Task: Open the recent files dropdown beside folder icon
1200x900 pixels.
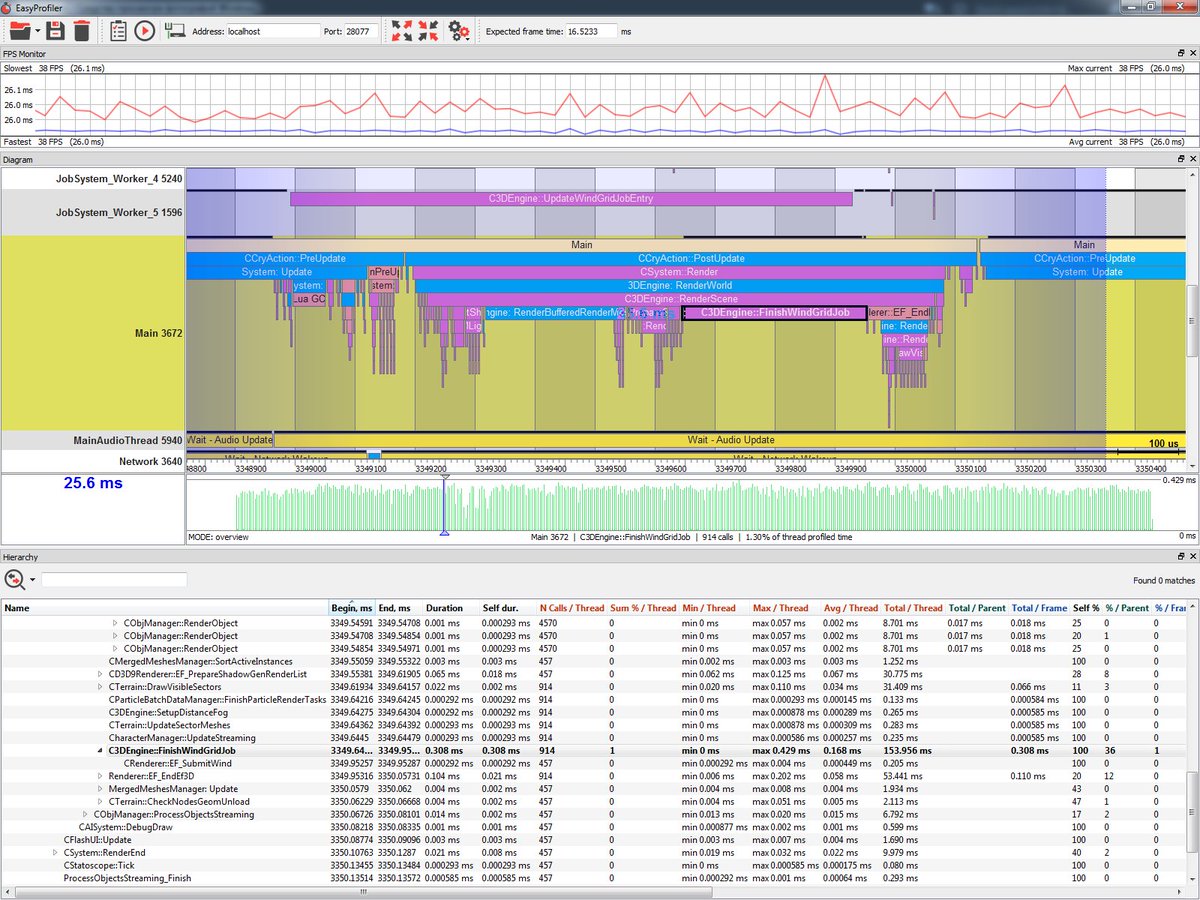Action: click(x=37, y=32)
